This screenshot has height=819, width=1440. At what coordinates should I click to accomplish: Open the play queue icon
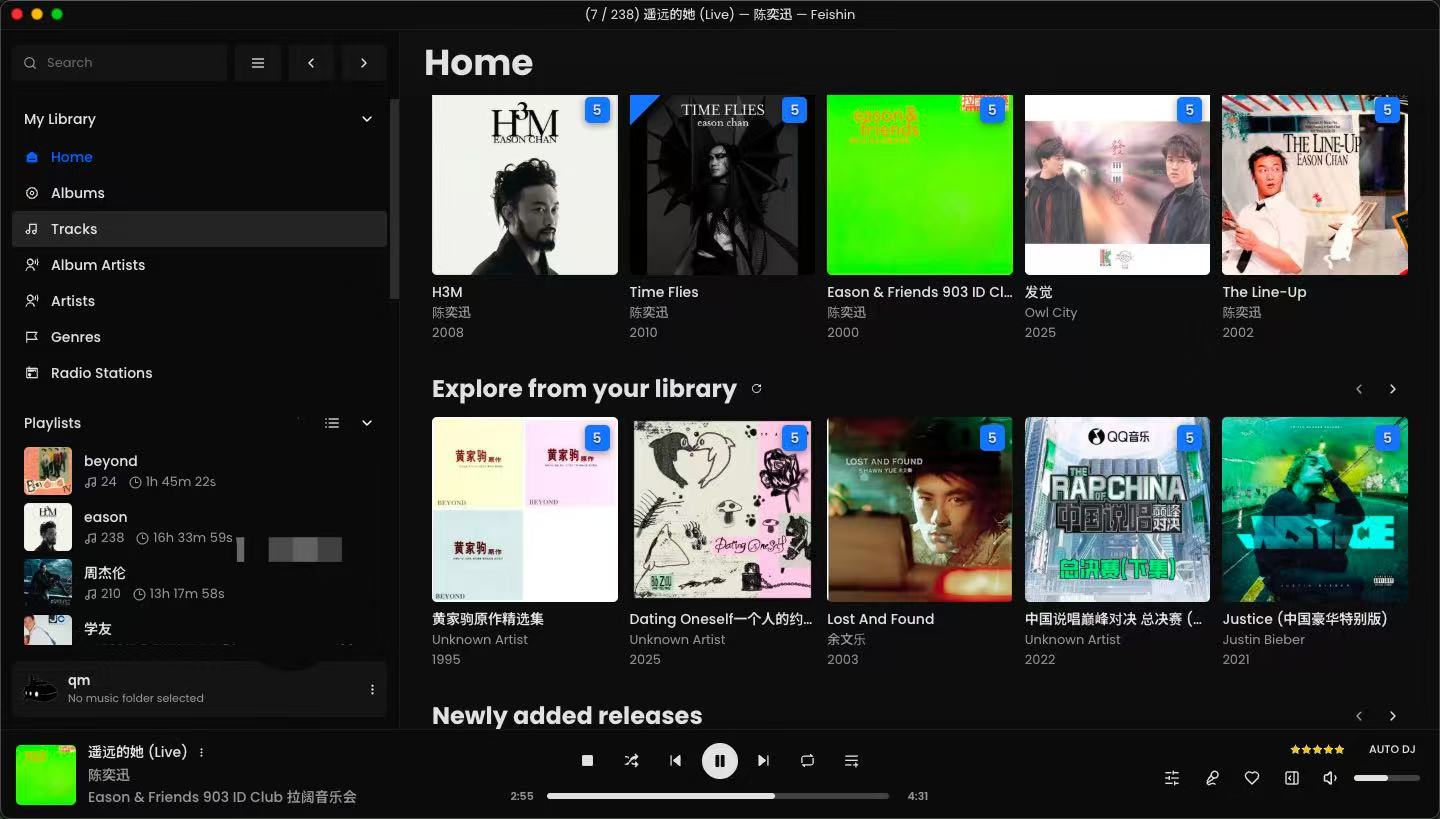click(x=852, y=761)
